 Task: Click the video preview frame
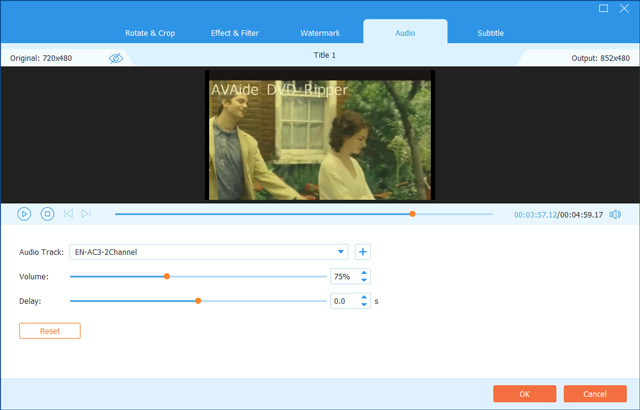click(x=320, y=135)
